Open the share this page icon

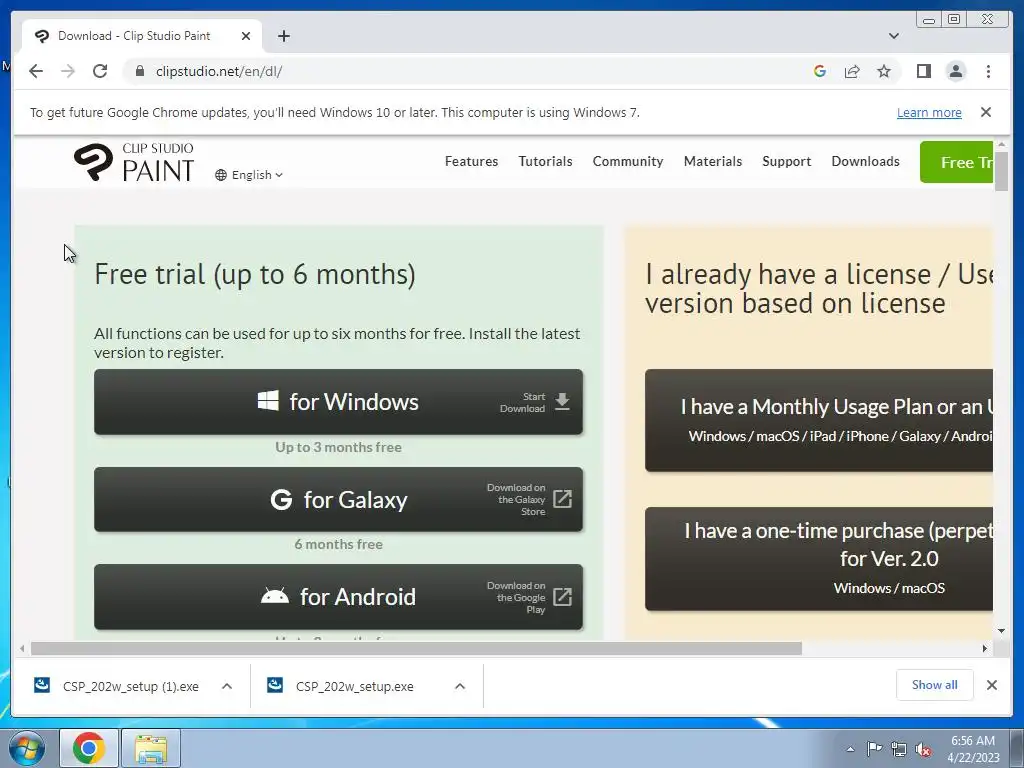pos(852,71)
